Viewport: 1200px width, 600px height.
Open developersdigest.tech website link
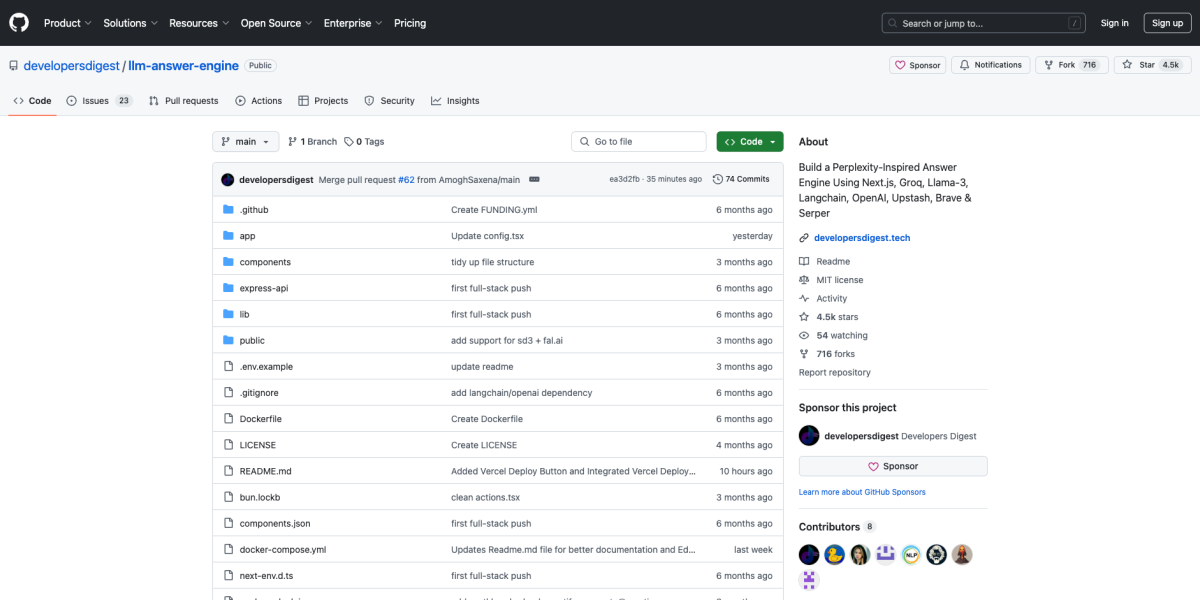coord(861,238)
